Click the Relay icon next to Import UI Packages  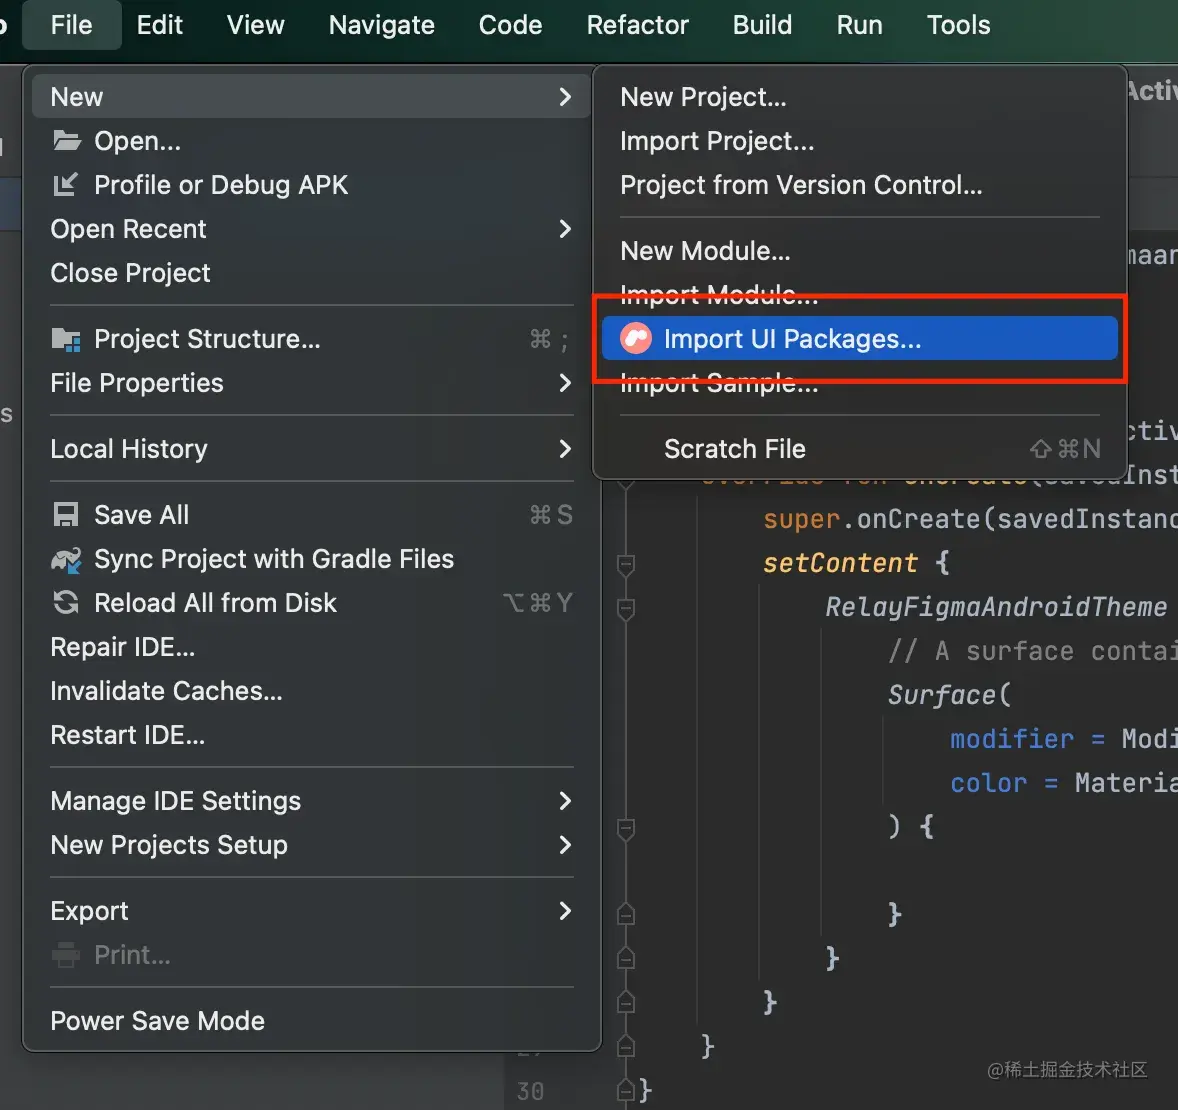pos(637,339)
